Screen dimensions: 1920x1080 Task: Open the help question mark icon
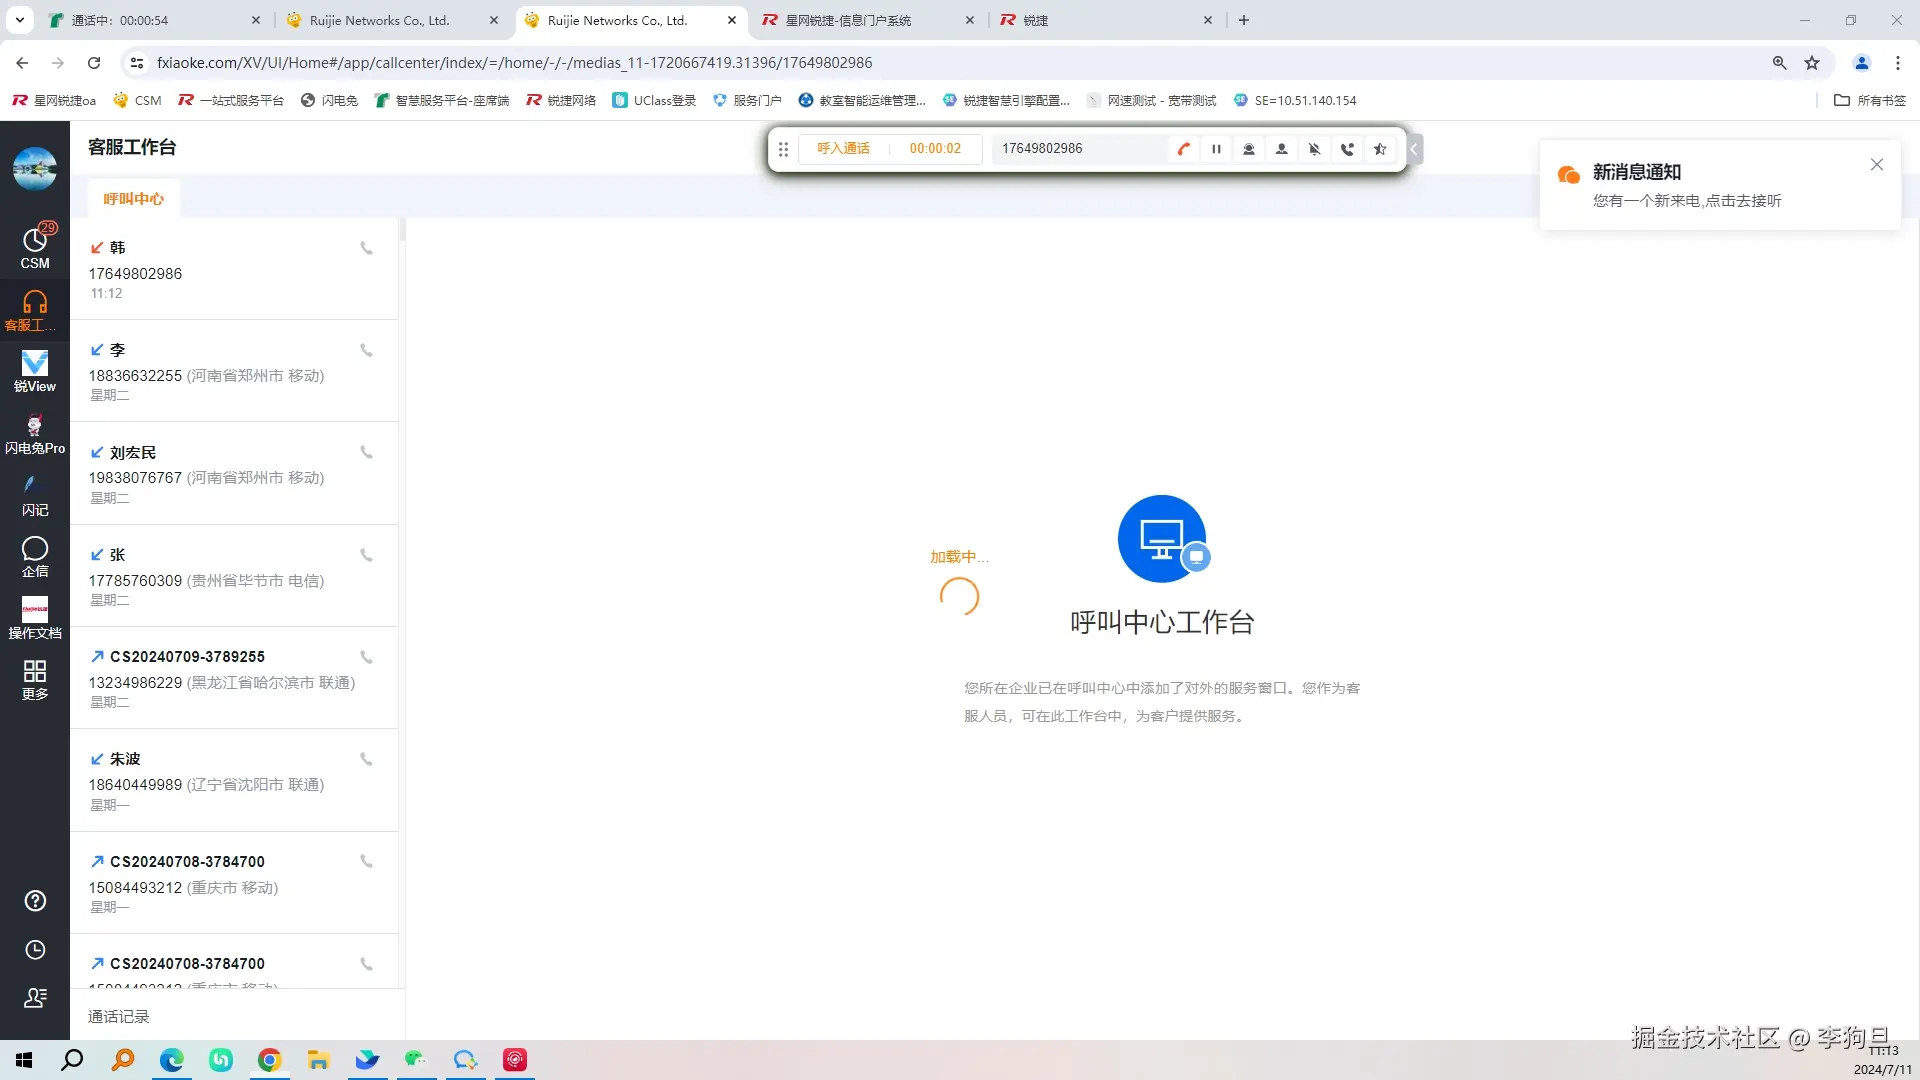pyautogui.click(x=35, y=901)
